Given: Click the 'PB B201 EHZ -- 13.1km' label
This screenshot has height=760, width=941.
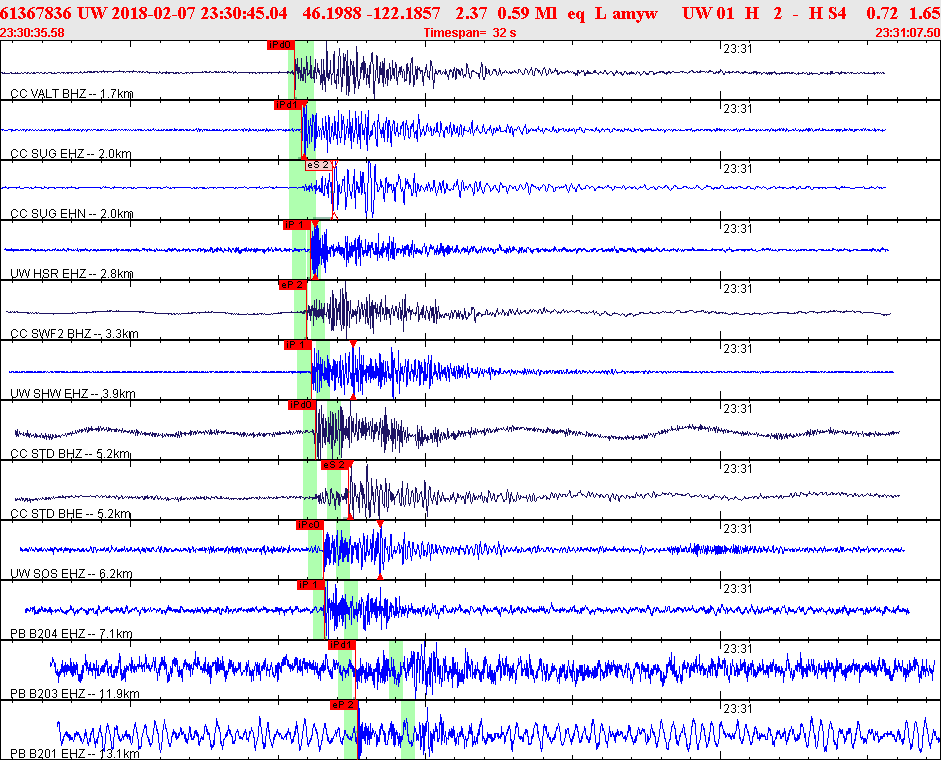Looking at the screenshot, I should coord(75,753).
